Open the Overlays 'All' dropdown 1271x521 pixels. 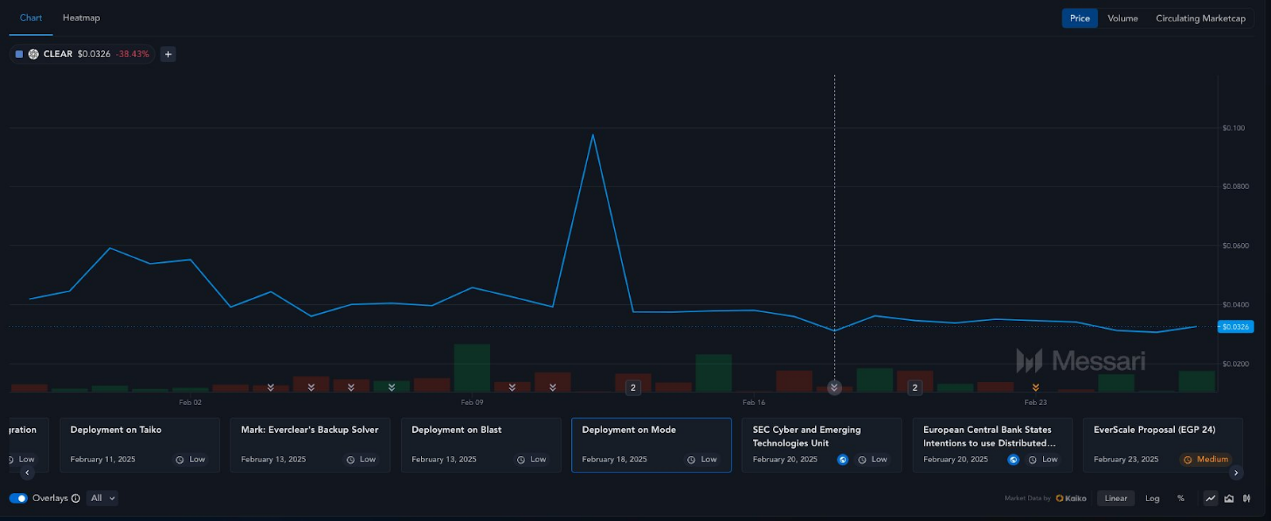click(103, 498)
